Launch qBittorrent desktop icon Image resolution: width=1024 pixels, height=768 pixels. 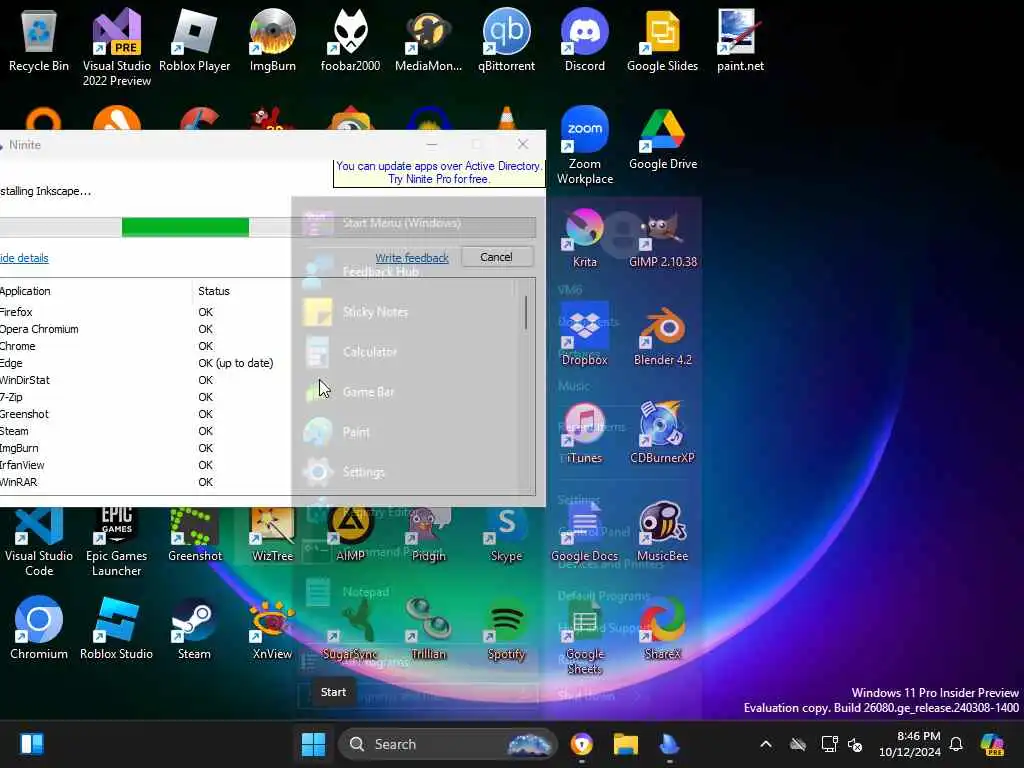click(x=506, y=40)
